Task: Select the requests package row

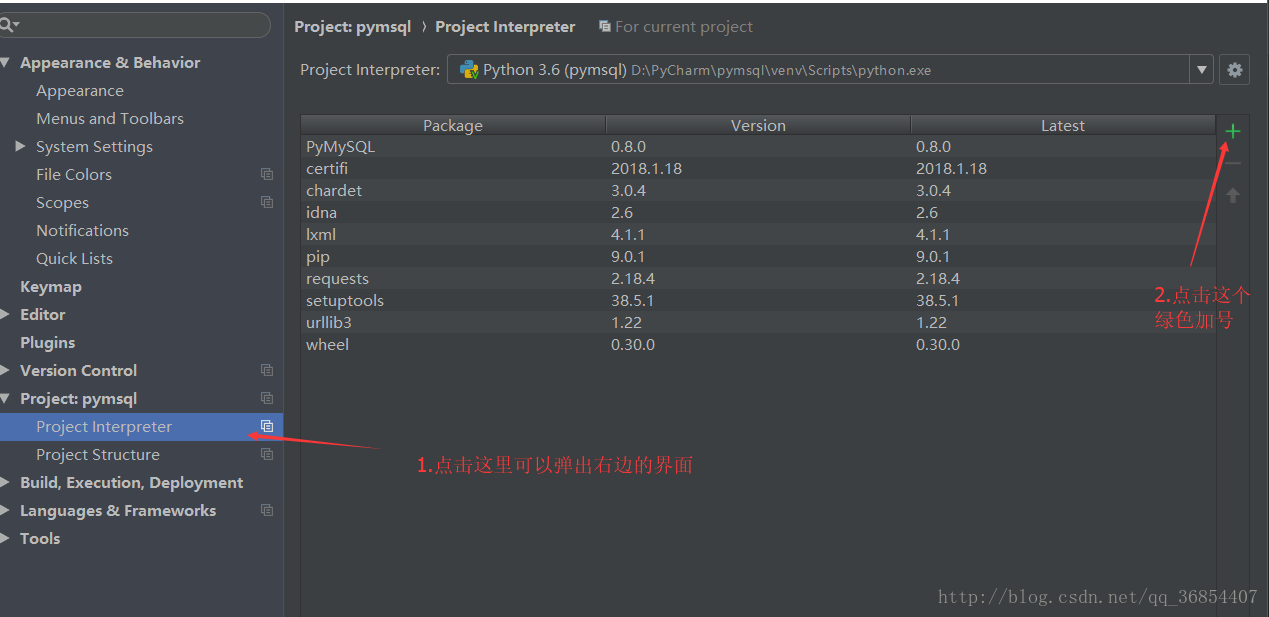Action: 758,278
